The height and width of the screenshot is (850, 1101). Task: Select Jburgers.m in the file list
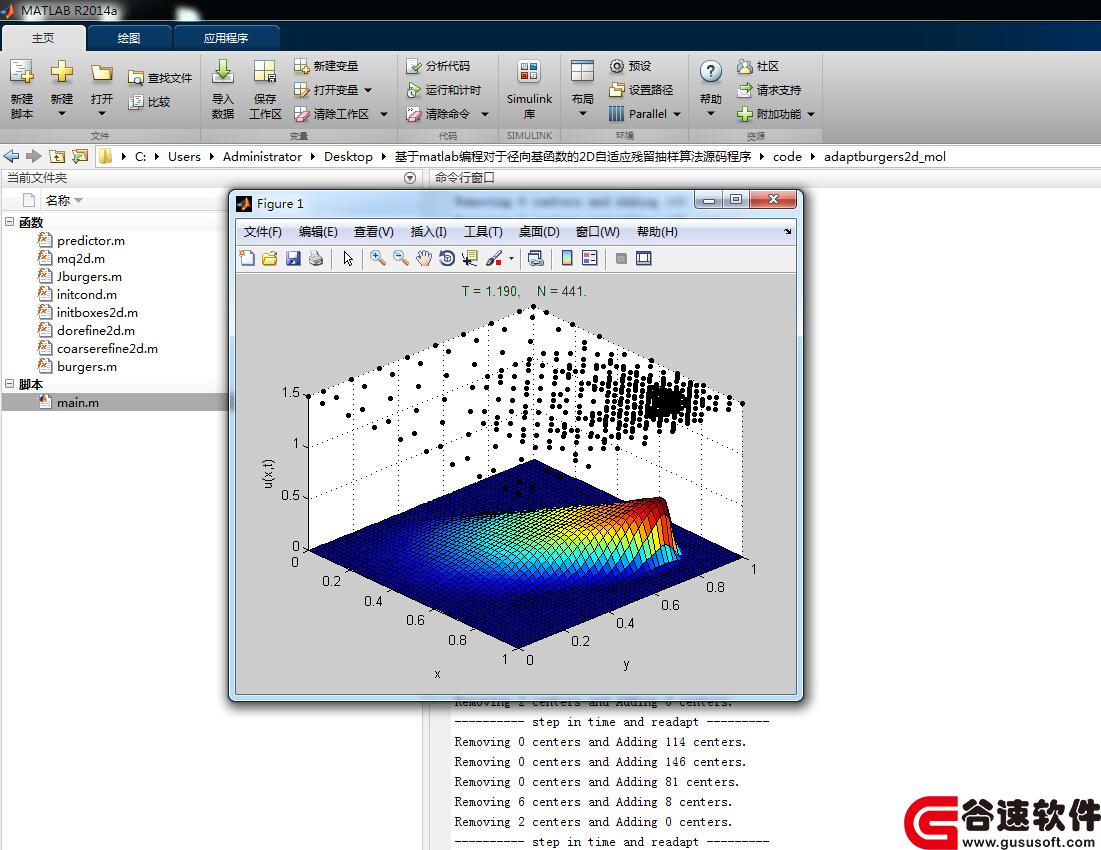tap(89, 277)
